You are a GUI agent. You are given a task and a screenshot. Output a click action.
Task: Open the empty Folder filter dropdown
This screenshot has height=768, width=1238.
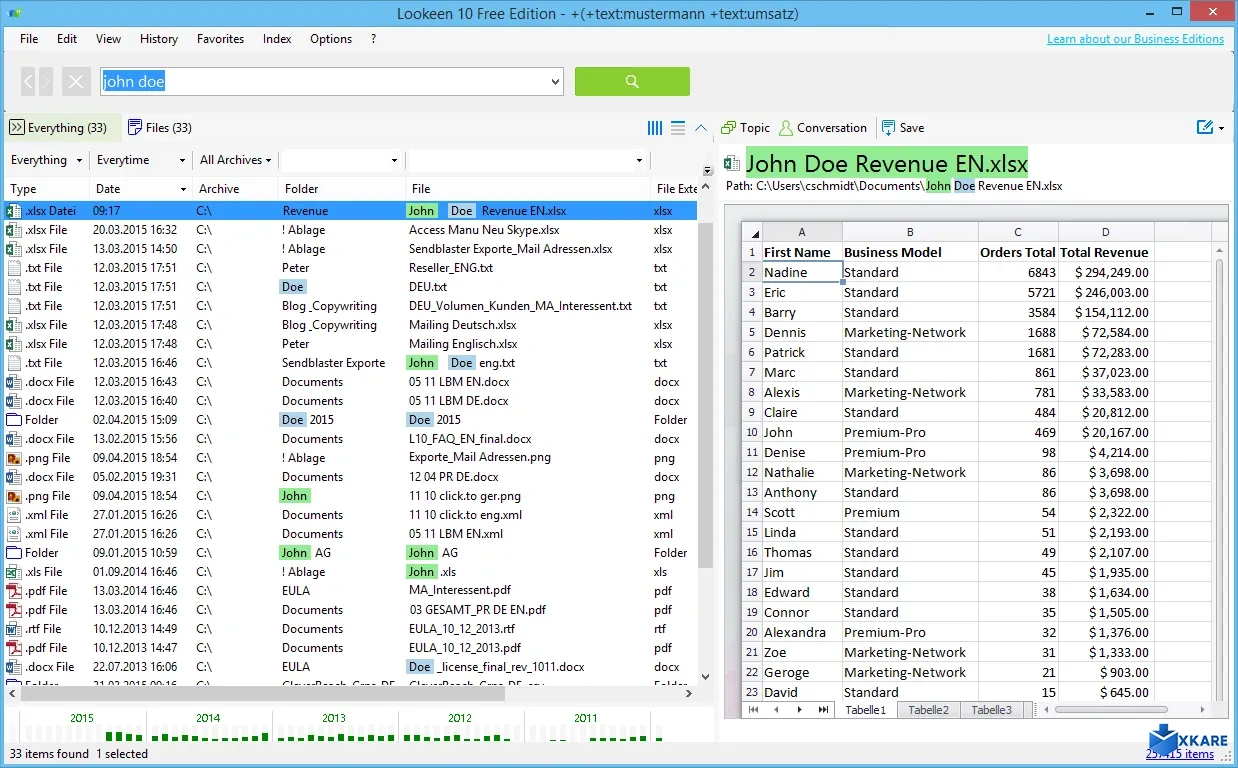394,160
